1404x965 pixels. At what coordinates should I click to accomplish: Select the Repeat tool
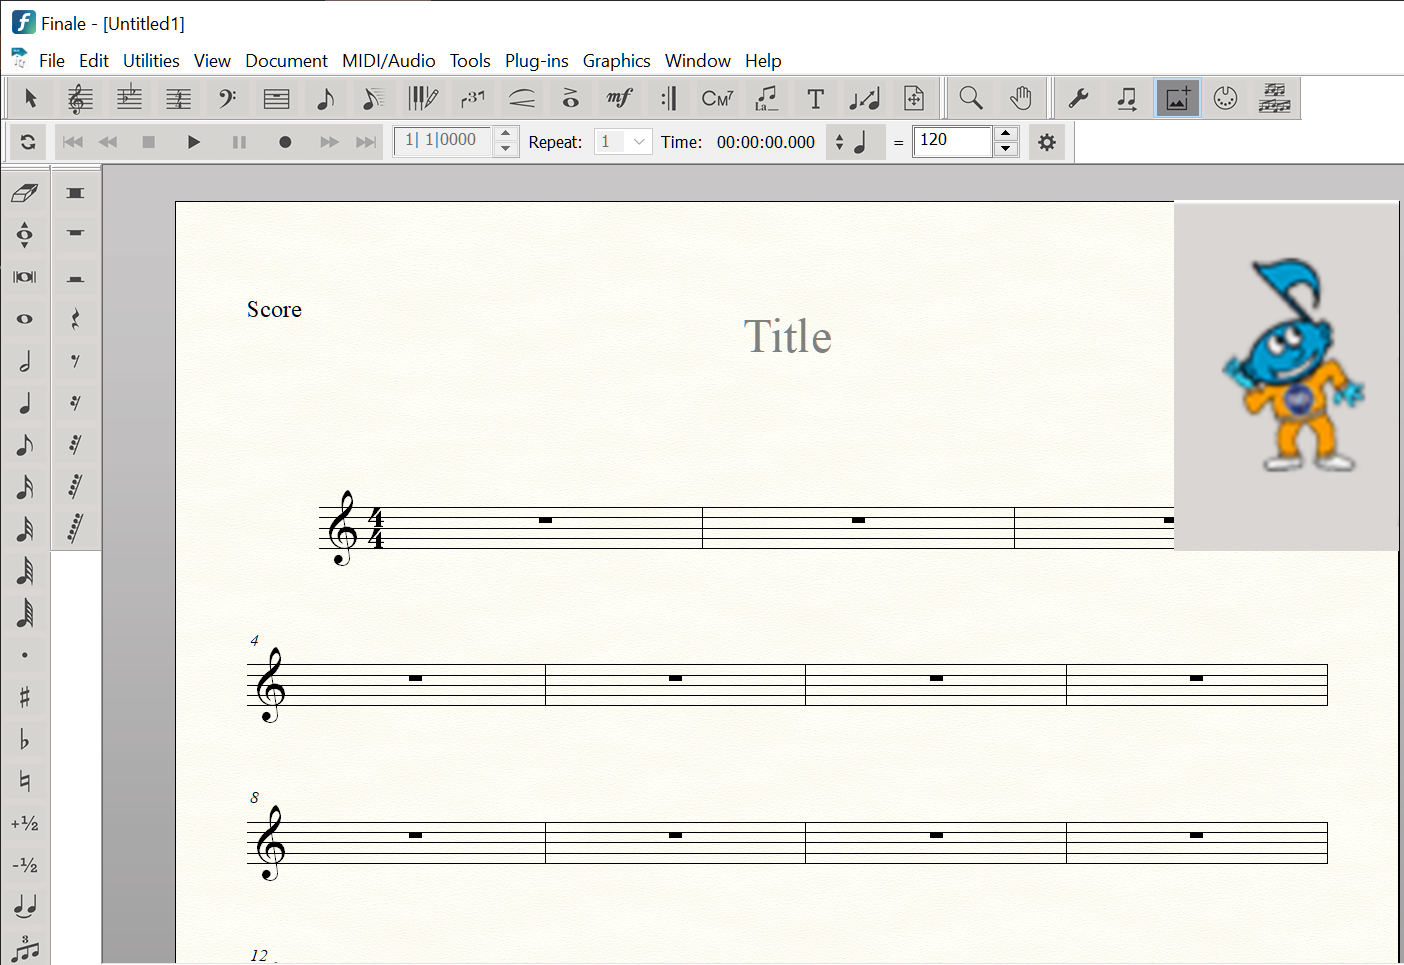(668, 98)
